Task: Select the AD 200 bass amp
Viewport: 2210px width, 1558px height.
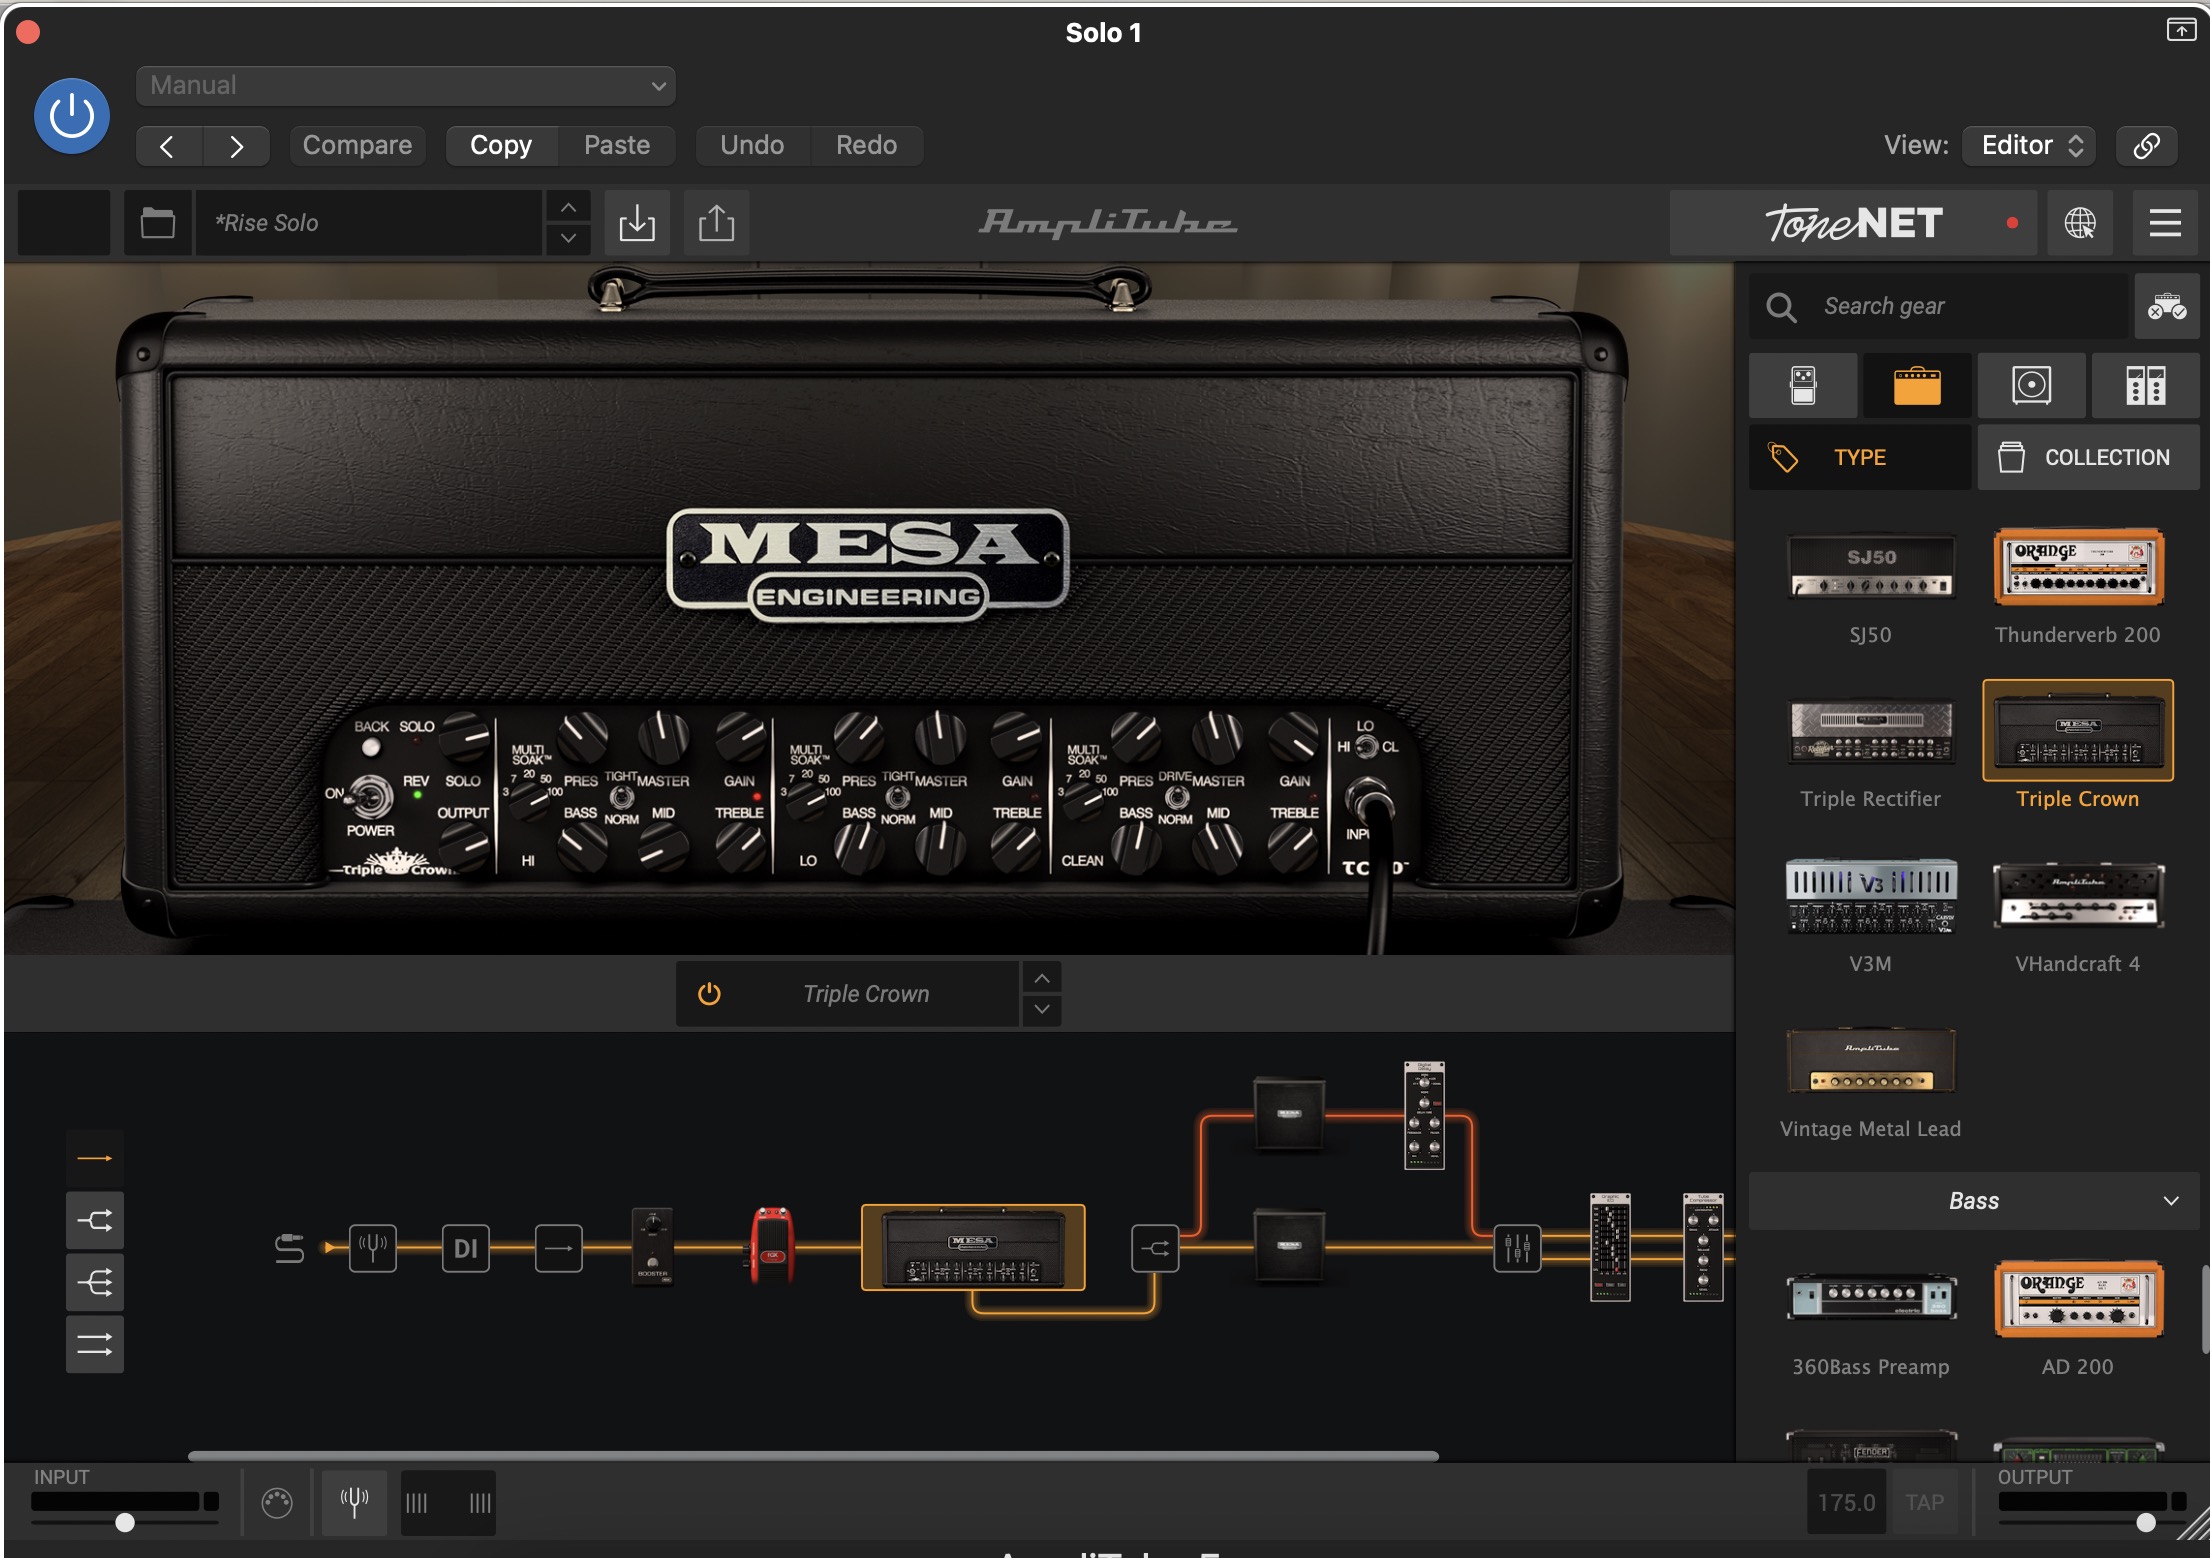Action: 2078,1298
